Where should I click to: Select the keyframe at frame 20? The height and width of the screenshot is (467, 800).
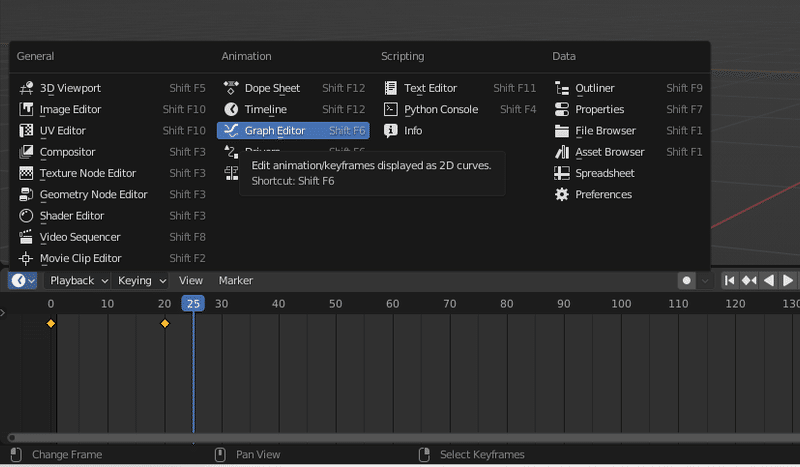pos(165,323)
